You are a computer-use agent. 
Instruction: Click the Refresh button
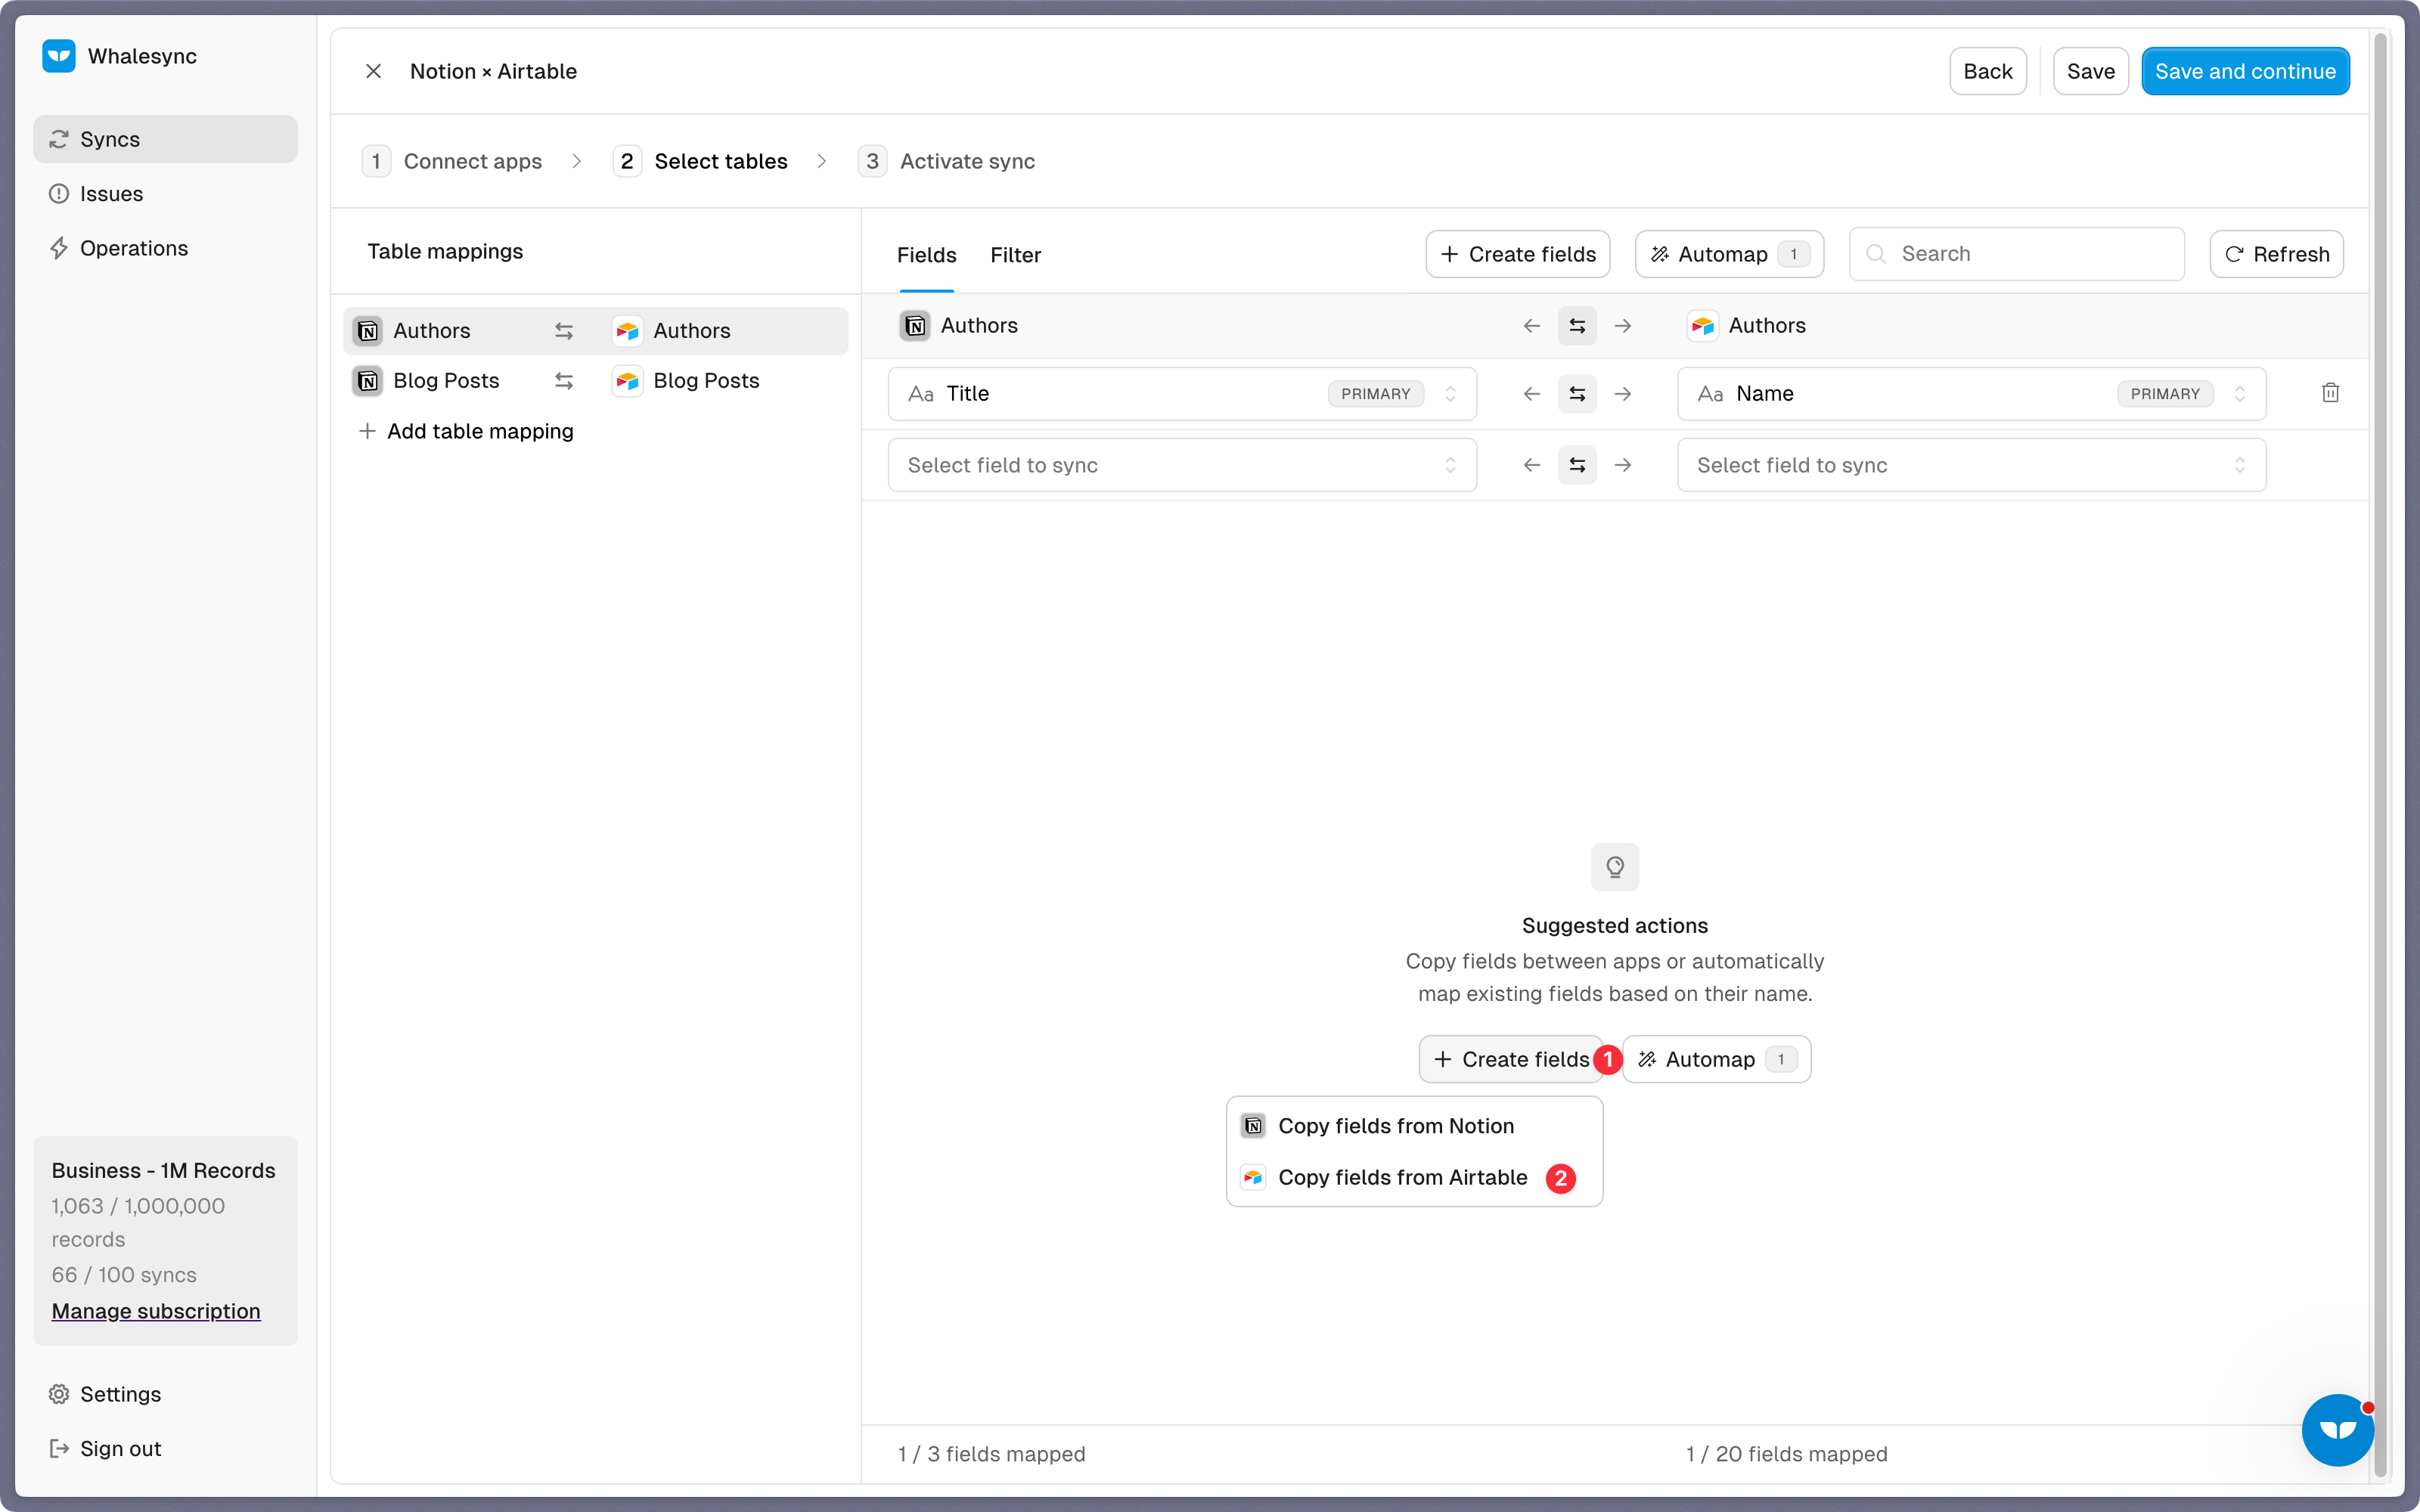pos(2276,254)
